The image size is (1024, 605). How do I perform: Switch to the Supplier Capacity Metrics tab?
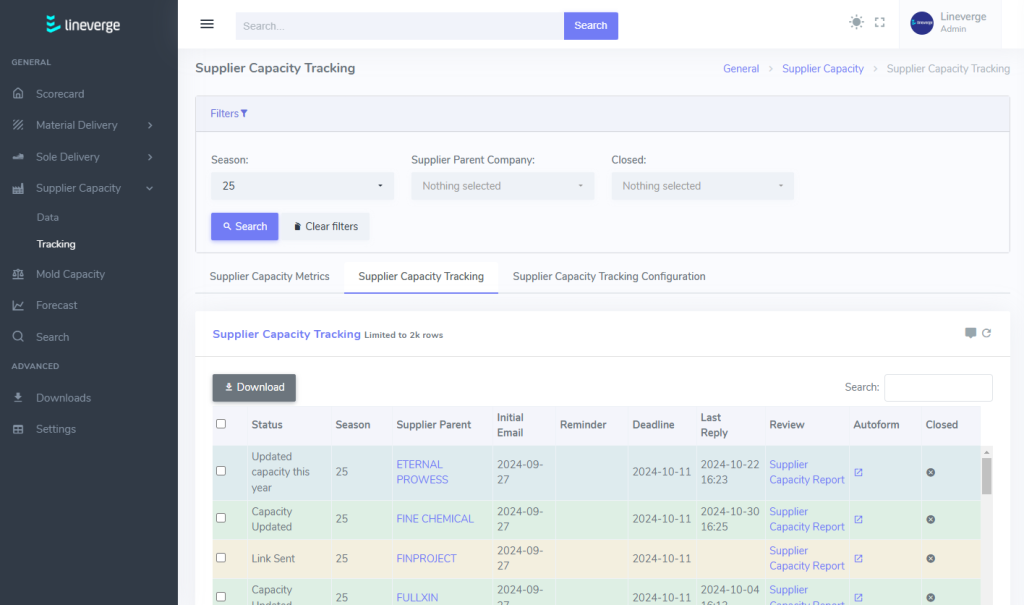pyautogui.click(x=269, y=276)
